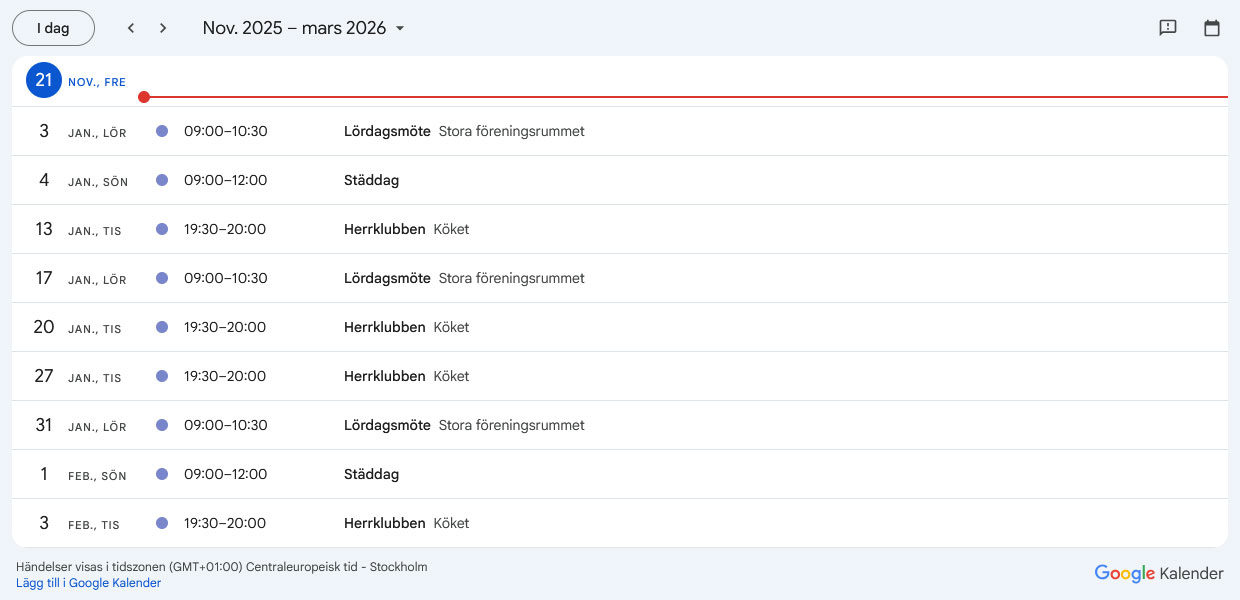Image resolution: width=1240 pixels, height=600 pixels.
Task: Go to previous period with the left chevron
Action: pos(131,28)
